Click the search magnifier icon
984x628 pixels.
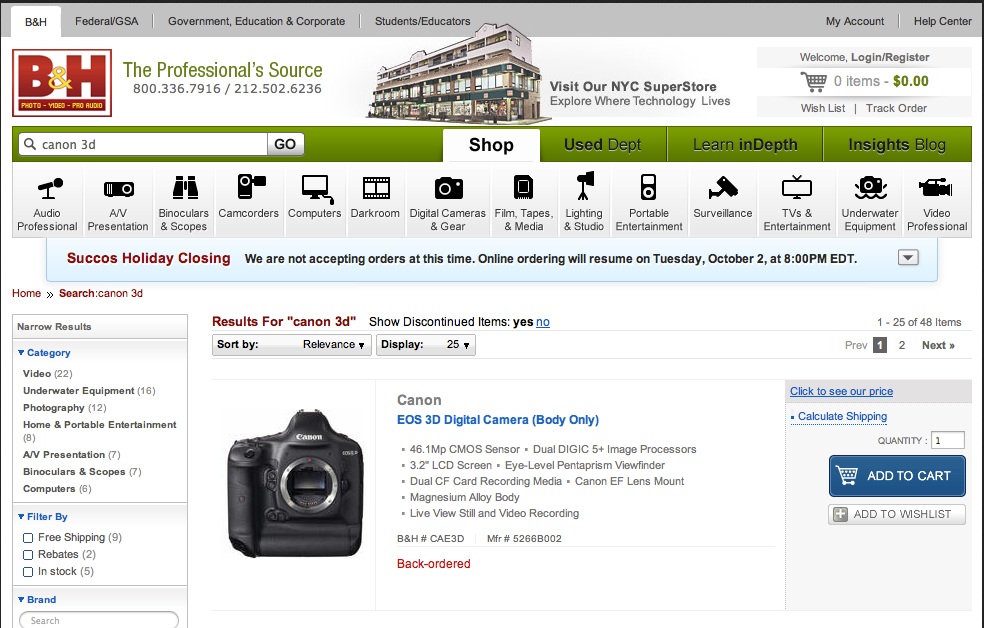29,144
